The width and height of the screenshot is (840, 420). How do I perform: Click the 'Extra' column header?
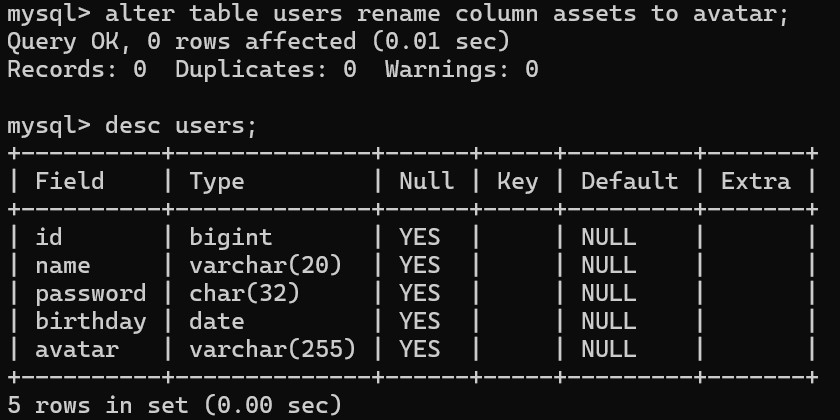point(755,181)
